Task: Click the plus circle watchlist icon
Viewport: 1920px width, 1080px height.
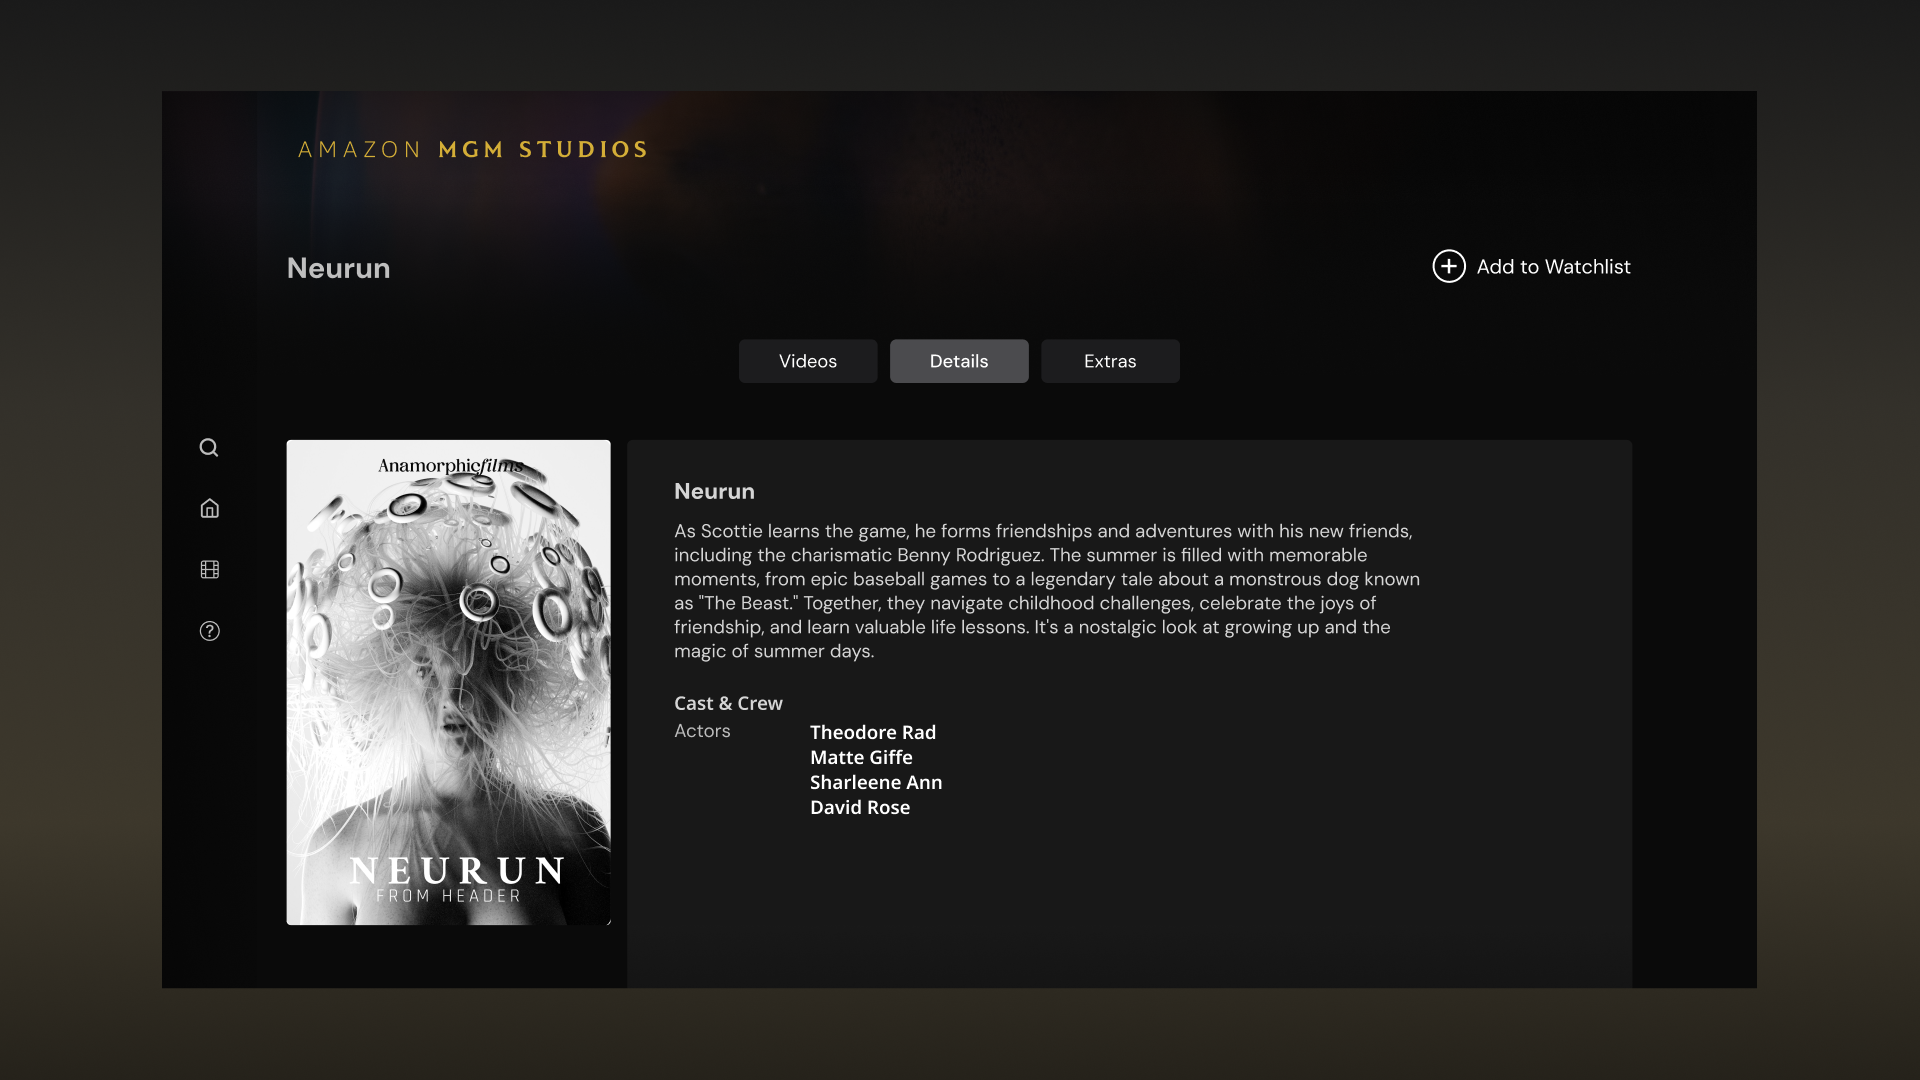Action: tap(1449, 266)
